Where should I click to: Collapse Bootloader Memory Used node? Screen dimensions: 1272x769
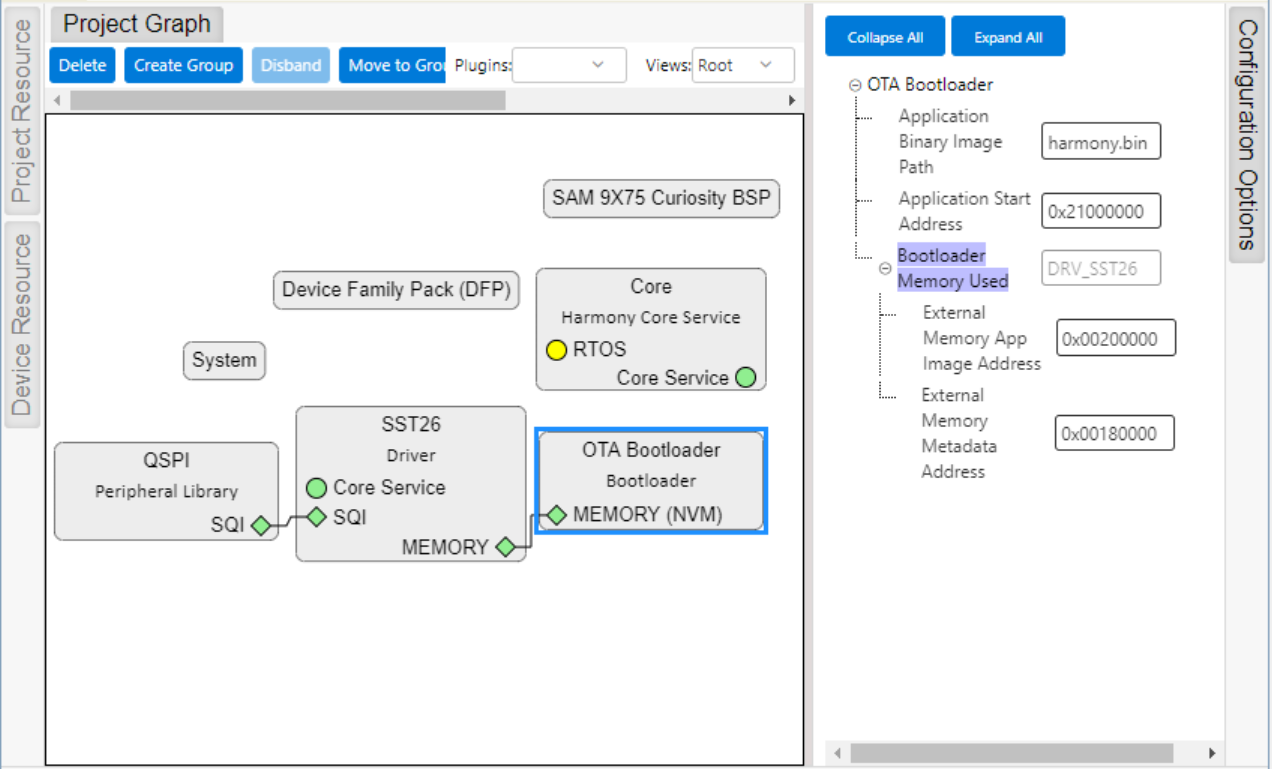coord(885,269)
